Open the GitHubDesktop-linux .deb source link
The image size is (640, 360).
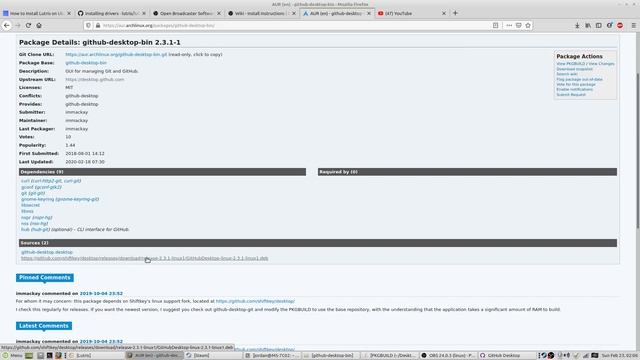[x=144, y=258]
